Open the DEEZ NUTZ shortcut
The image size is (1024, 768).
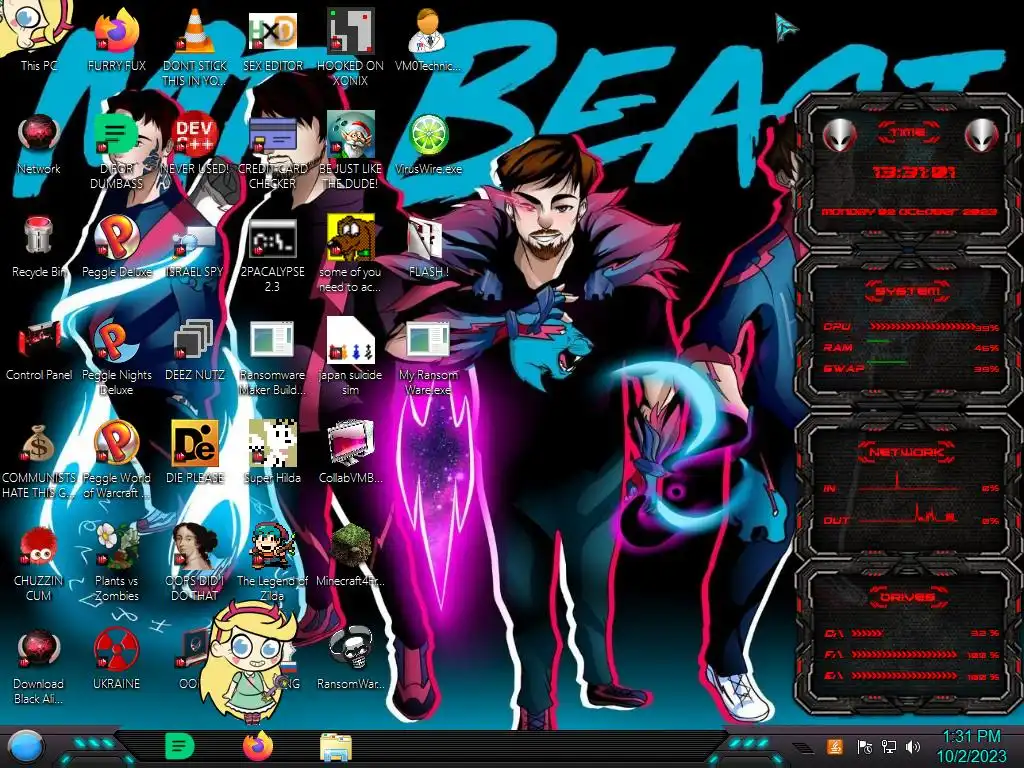[195, 350]
